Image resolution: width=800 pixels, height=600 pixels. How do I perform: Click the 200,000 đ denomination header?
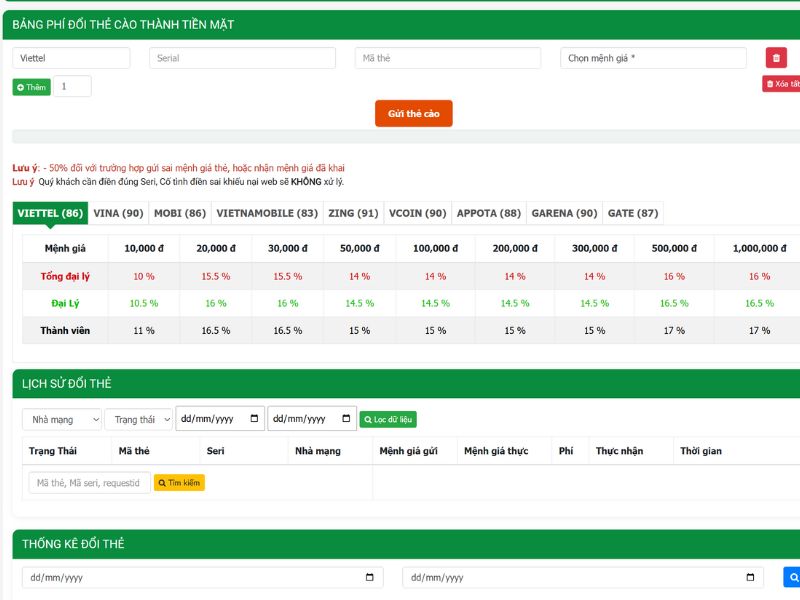click(515, 248)
